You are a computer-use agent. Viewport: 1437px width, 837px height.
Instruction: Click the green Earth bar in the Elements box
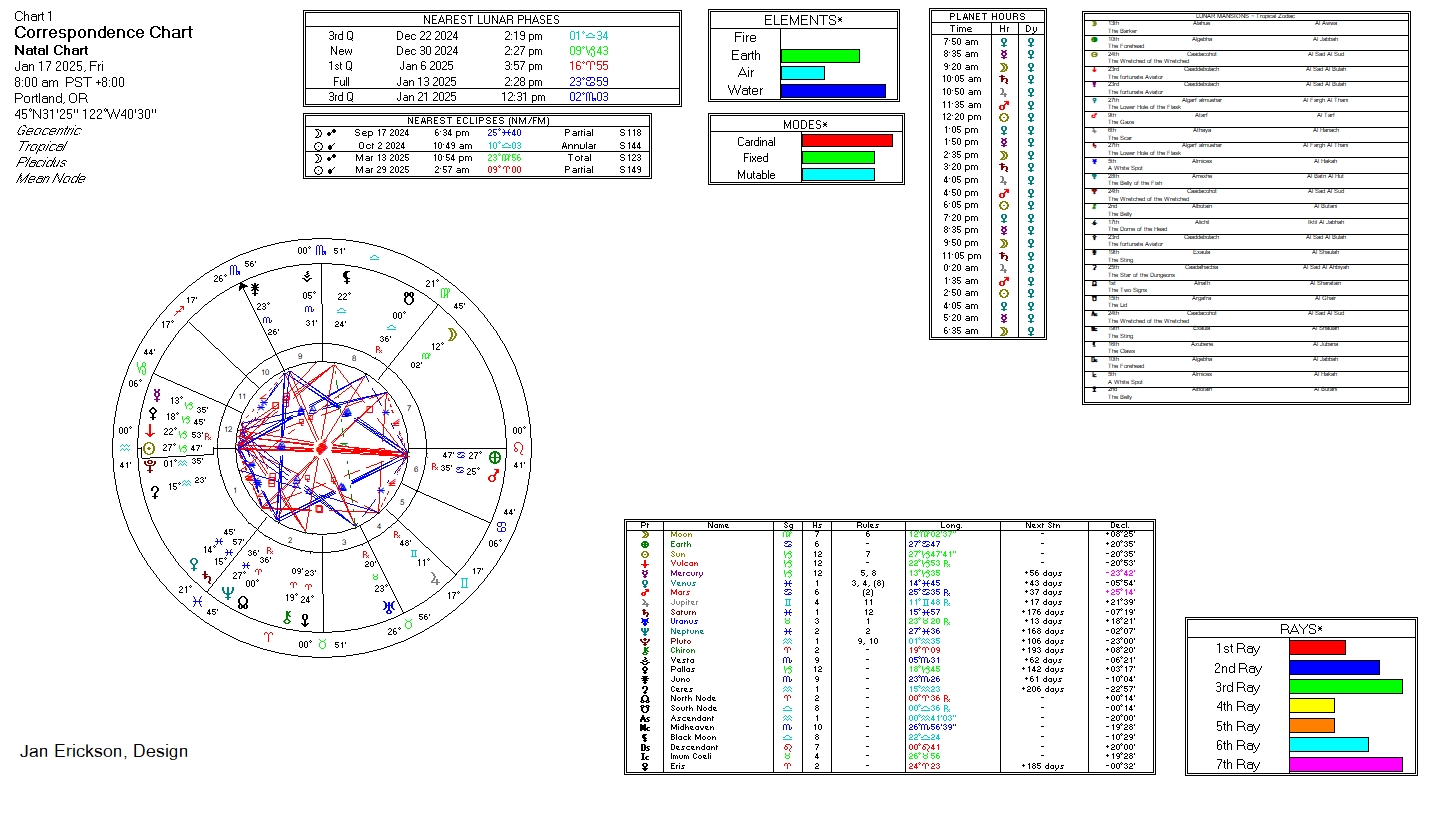(x=820, y=56)
